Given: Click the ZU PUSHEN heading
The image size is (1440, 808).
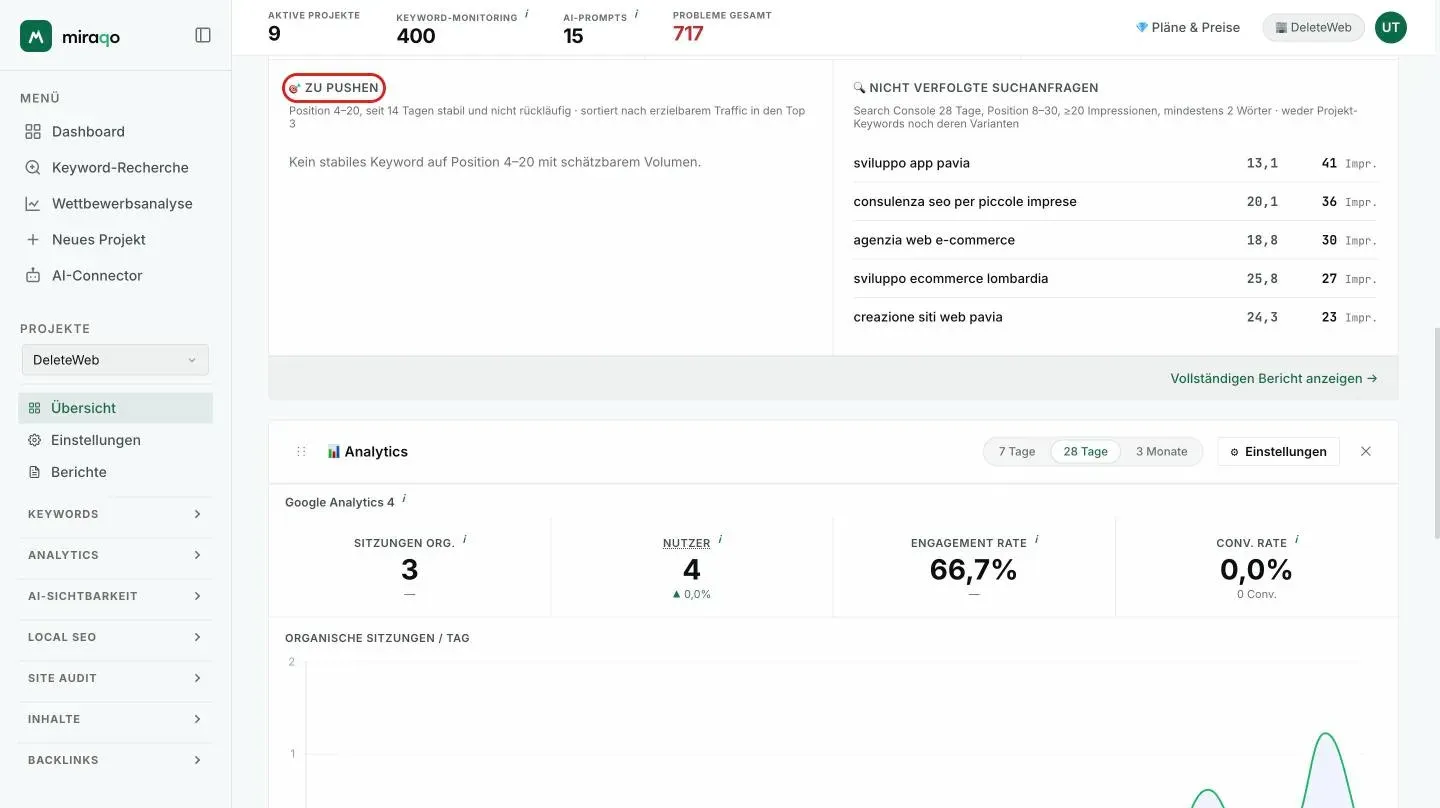Looking at the screenshot, I should click(334, 88).
